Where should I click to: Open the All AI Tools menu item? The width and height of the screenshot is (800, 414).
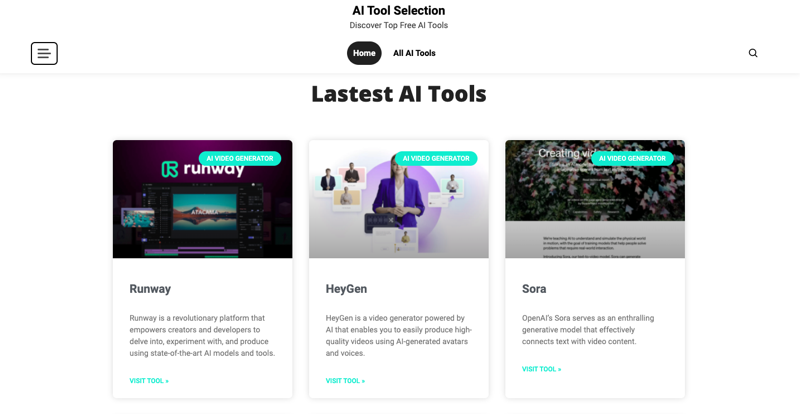(x=414, y=53)
